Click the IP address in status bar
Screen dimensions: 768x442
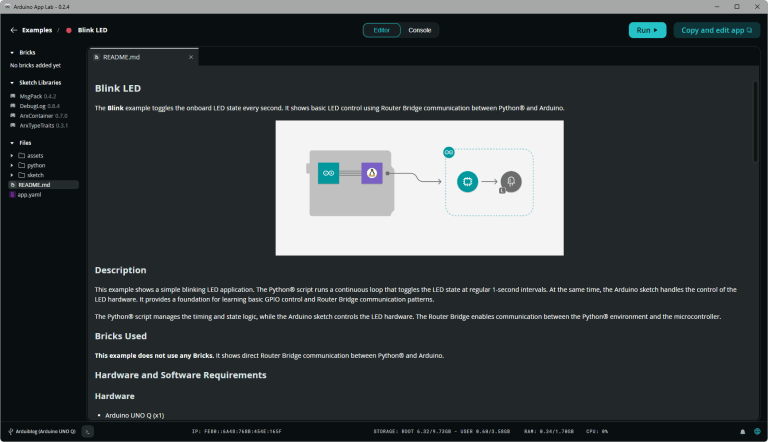point(237,431)
